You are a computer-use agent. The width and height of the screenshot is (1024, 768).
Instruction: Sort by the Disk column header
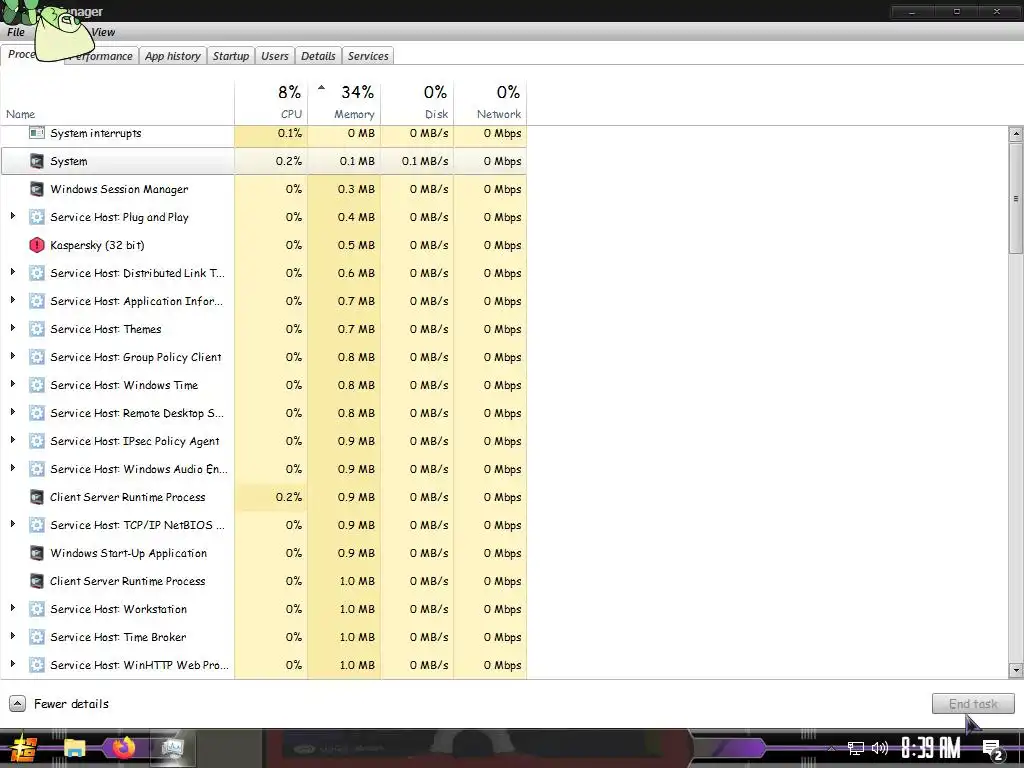click(417, 102)
